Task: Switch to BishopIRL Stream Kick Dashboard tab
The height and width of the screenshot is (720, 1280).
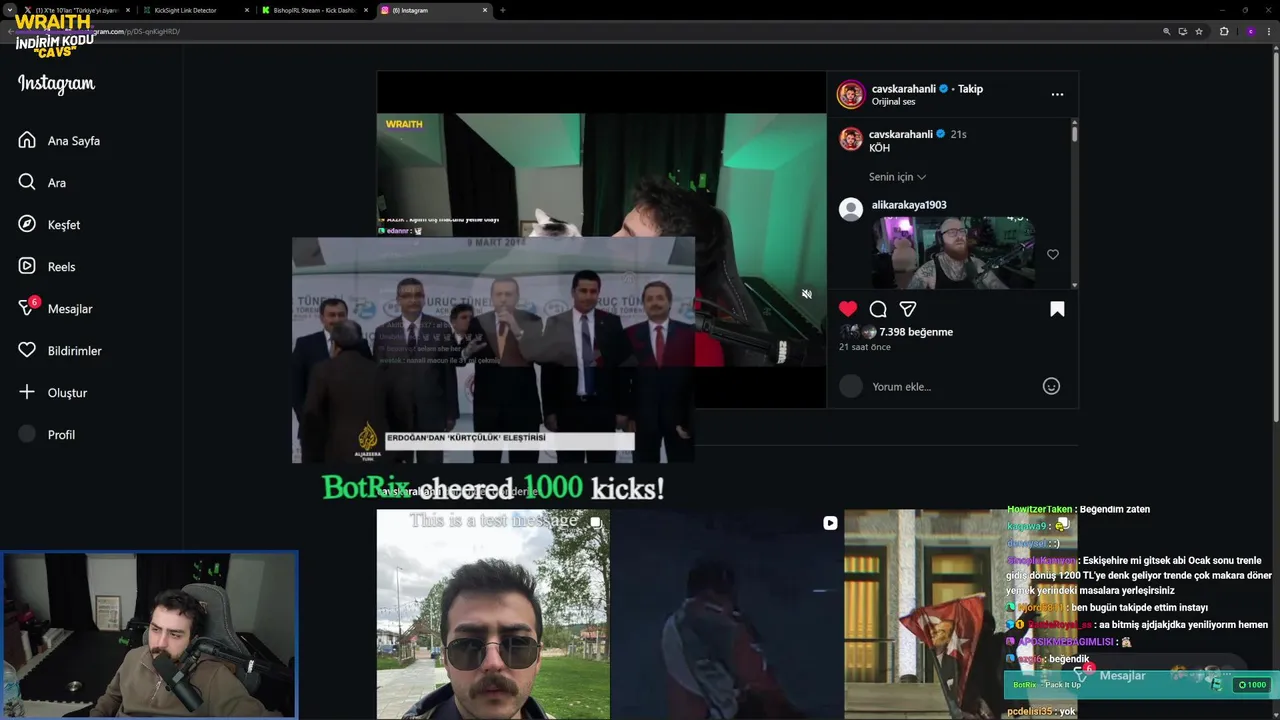Action: pyautogui.click(x=314, y=10)
